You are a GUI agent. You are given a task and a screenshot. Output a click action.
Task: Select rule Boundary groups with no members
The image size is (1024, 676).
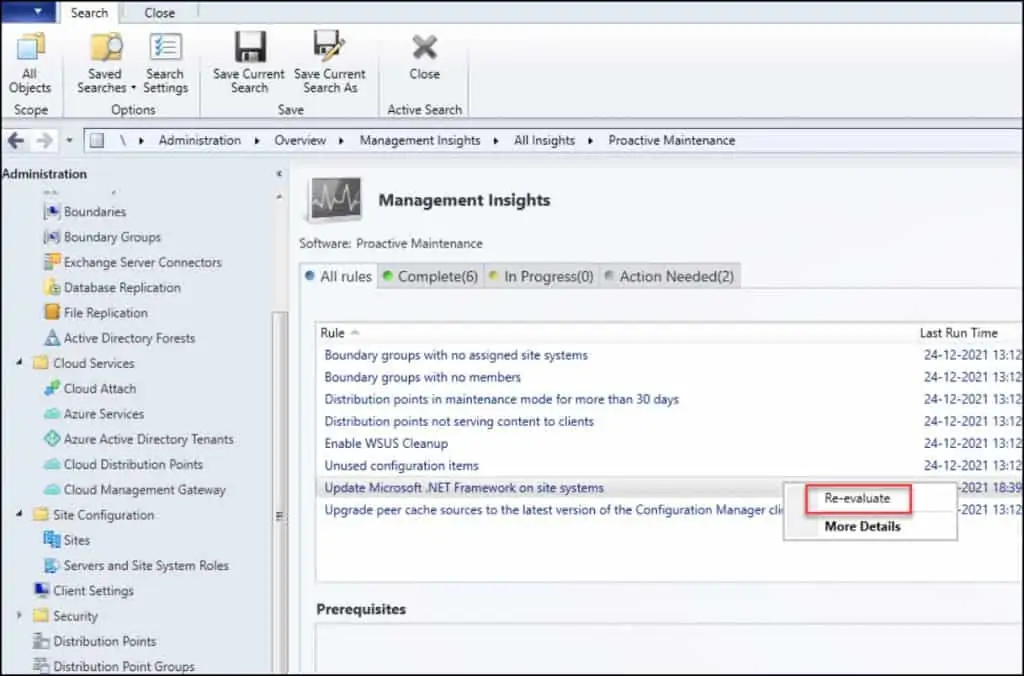(423, 378)
